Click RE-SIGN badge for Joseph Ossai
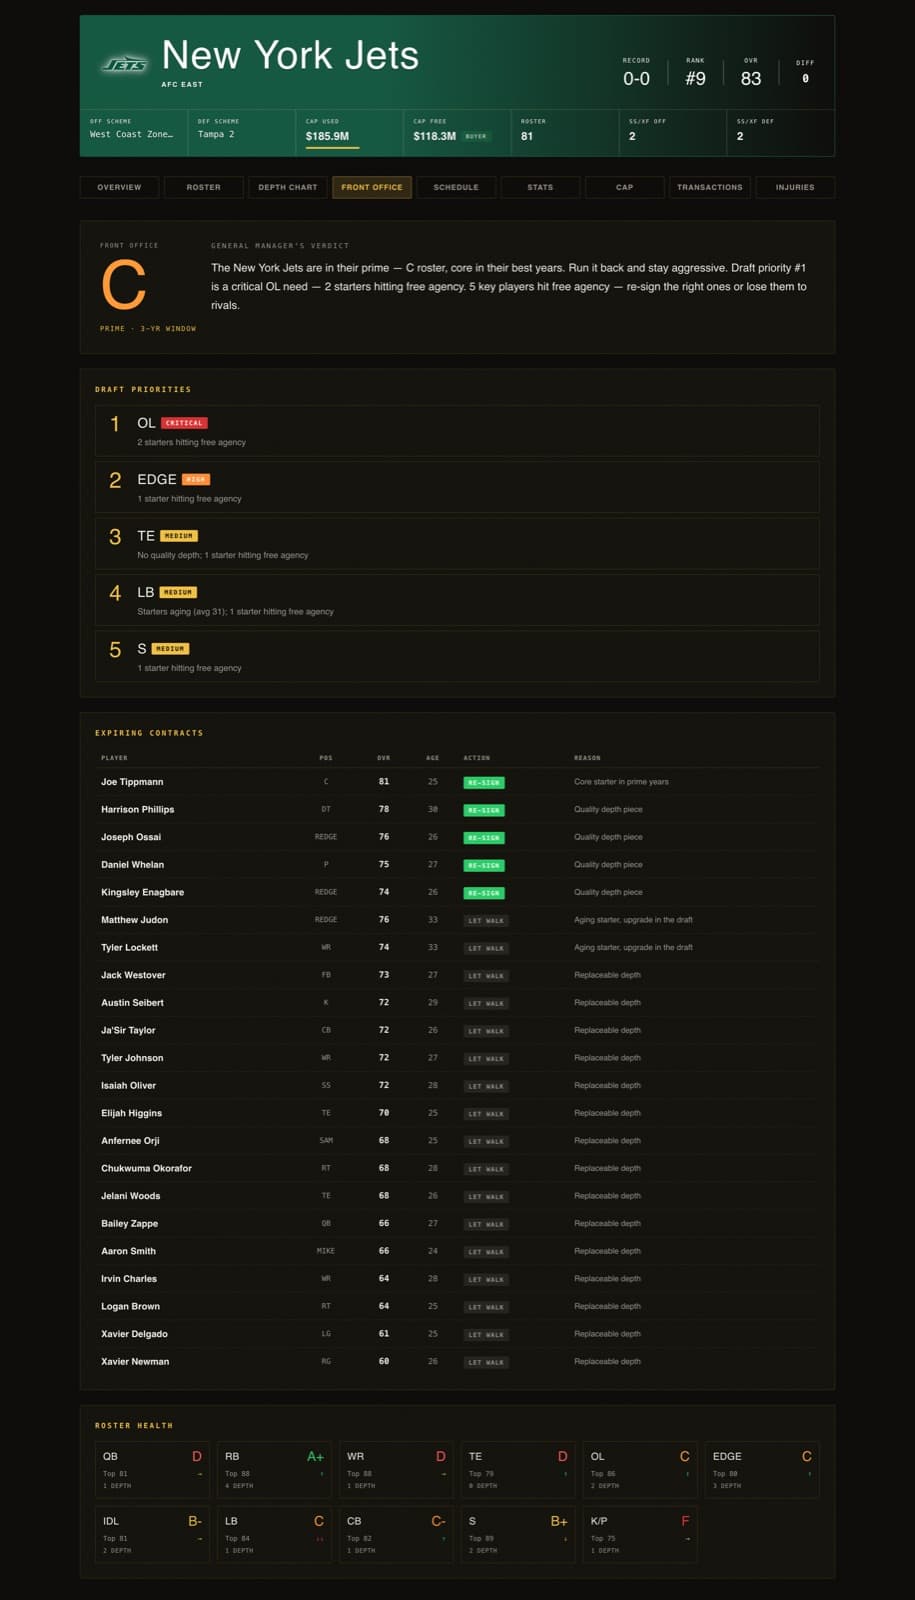This screenshot has width=915, height=1600. tap(484, 838)
